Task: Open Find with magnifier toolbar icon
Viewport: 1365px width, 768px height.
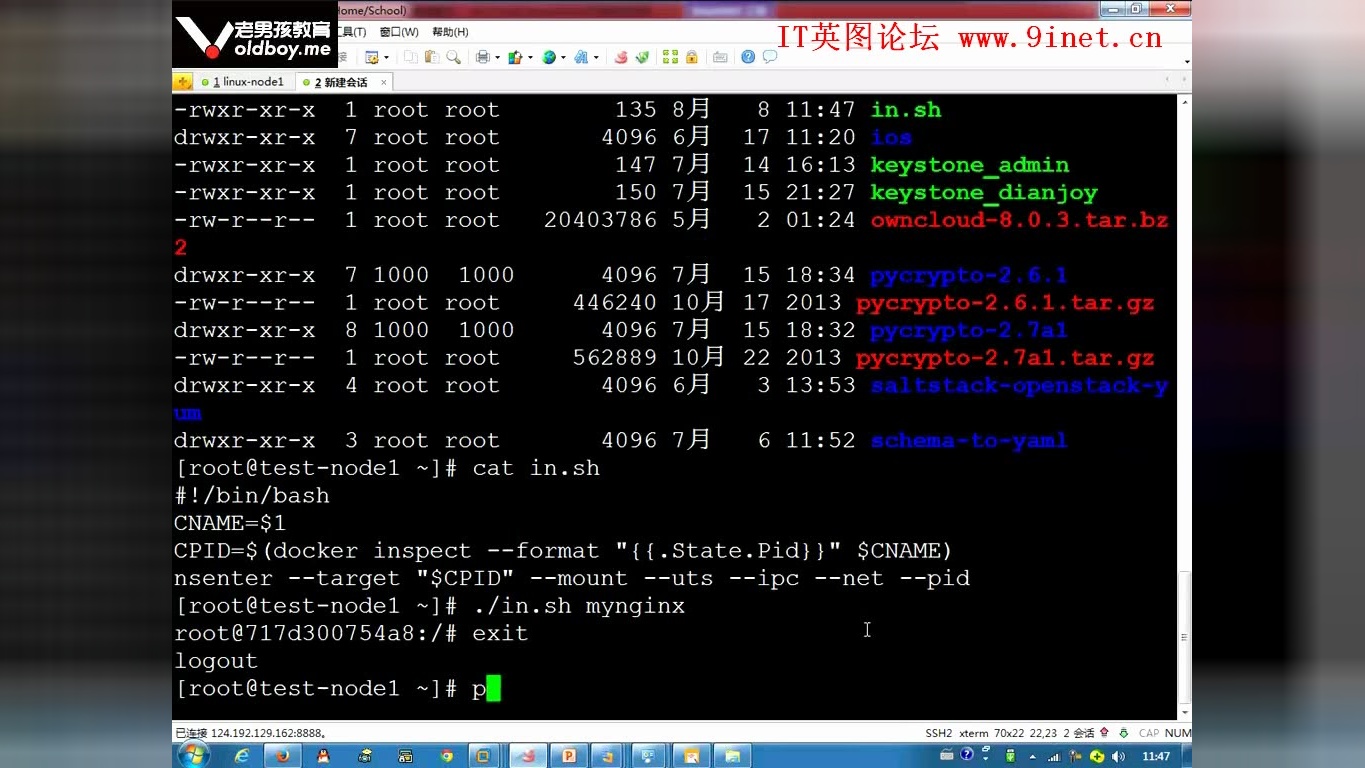Action: coord(453,57)
